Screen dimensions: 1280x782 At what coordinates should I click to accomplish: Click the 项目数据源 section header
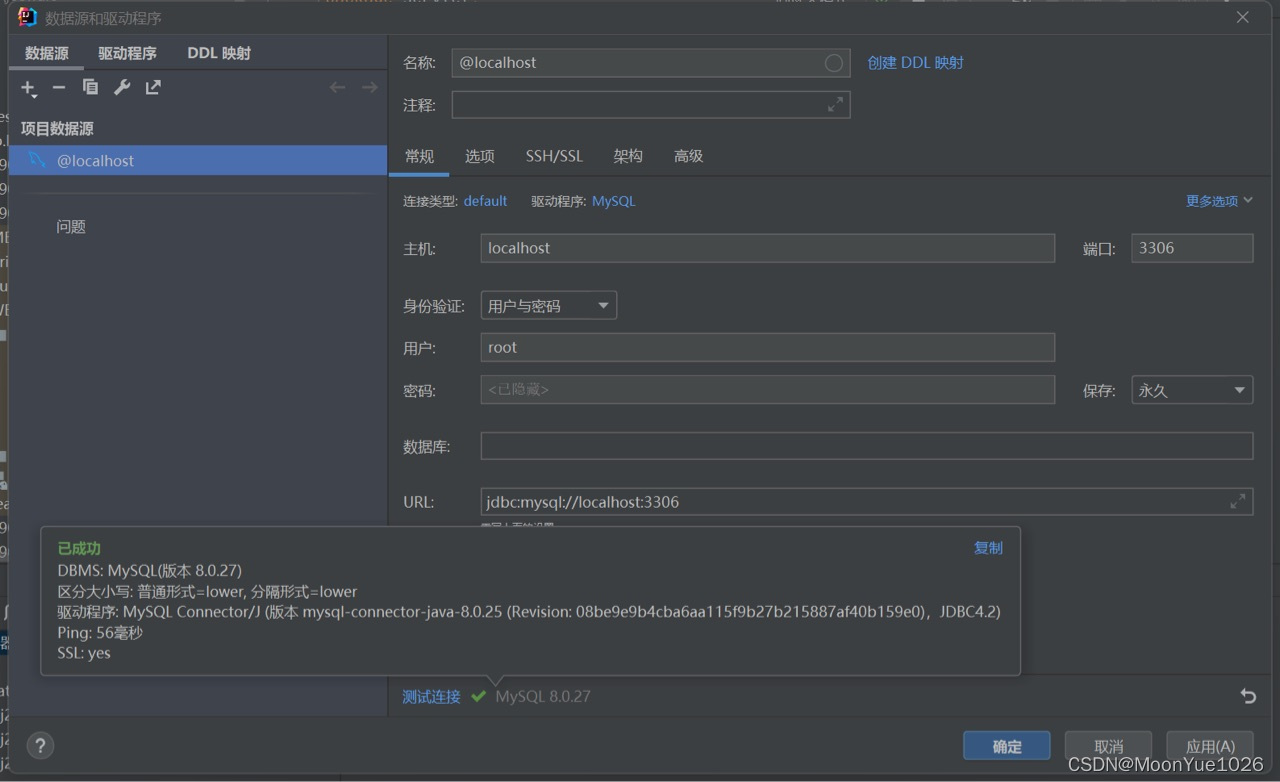[x=57, y=129]
